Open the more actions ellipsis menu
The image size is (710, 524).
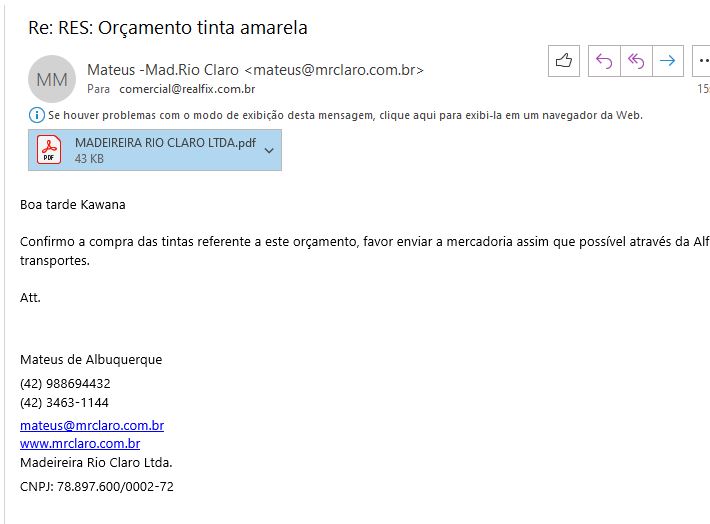700,61
